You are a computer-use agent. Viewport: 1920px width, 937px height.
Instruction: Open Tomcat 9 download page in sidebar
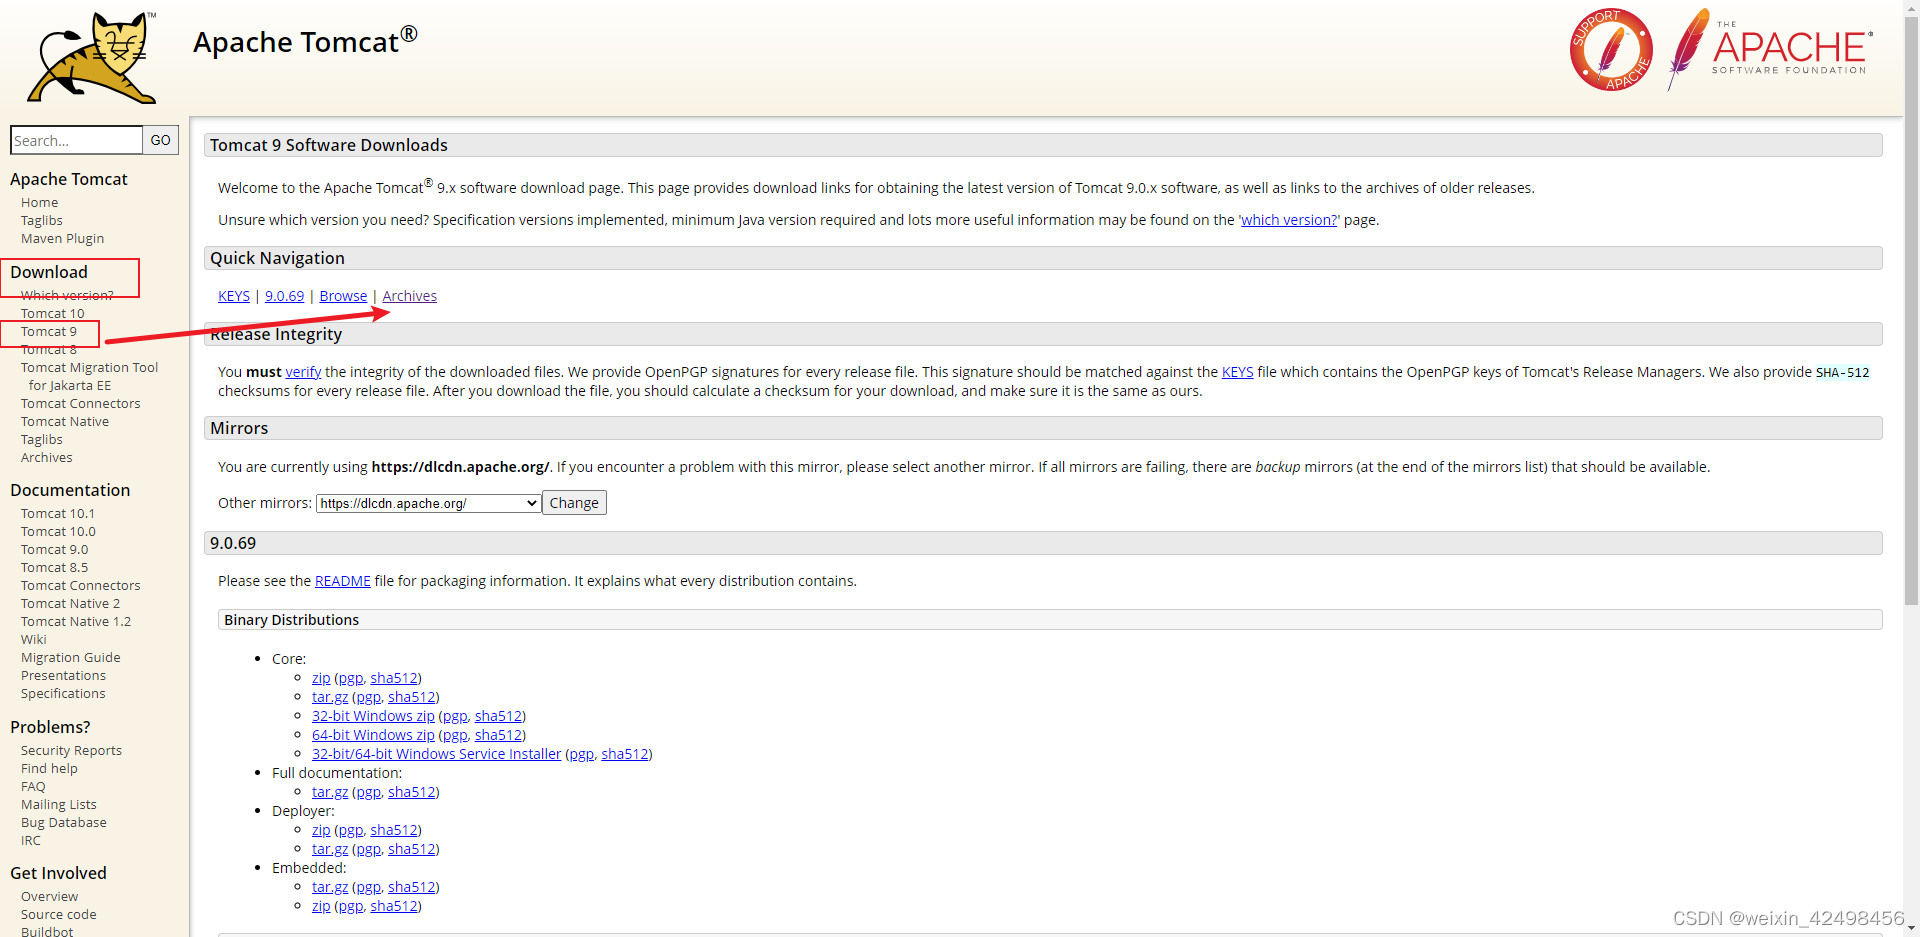click(49, 331)
